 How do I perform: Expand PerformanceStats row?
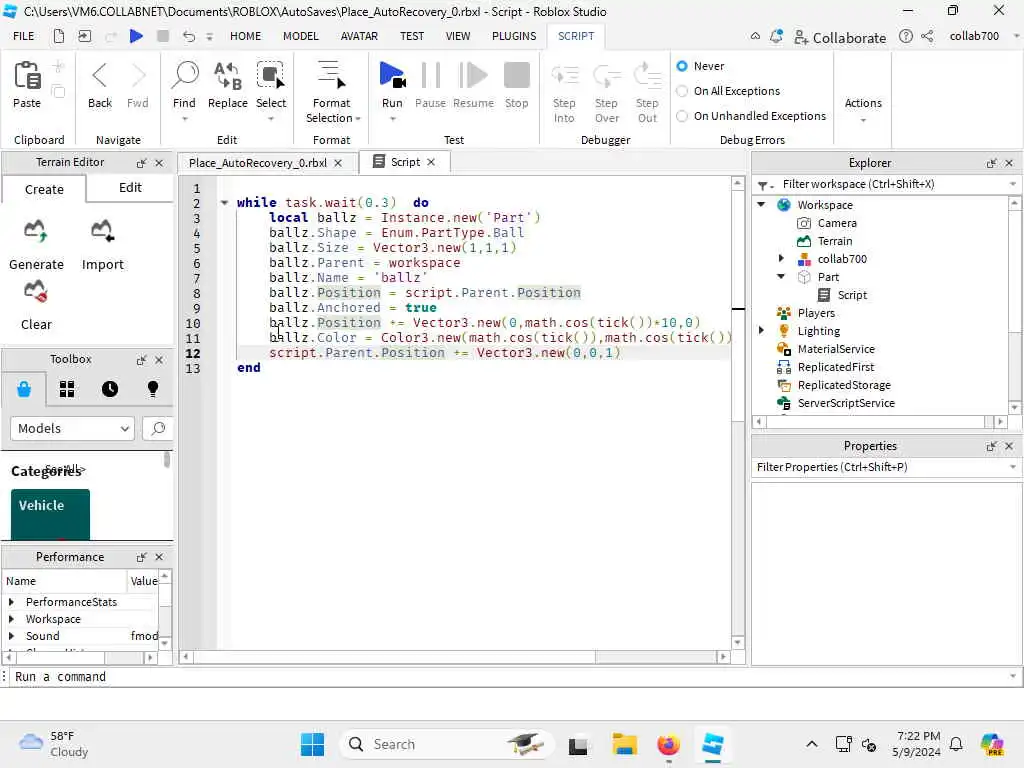[x=11, y=602]
